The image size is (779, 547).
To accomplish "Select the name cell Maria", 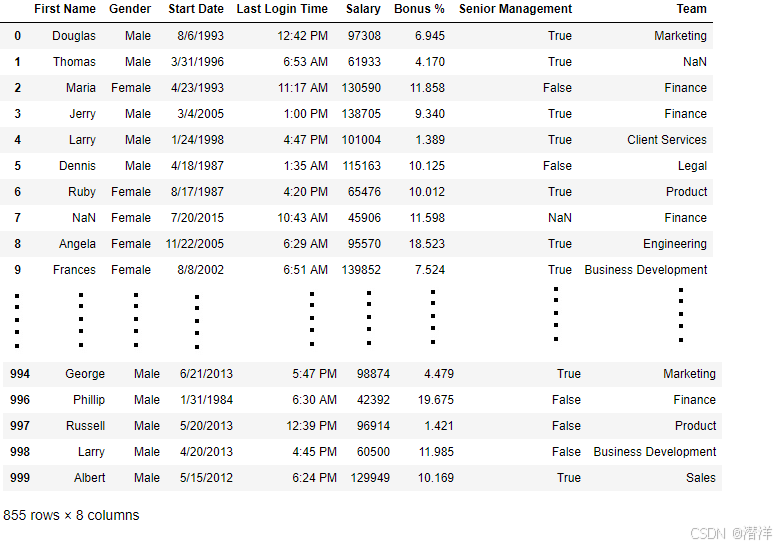I will pyautogui.click(x=81, y=88).
